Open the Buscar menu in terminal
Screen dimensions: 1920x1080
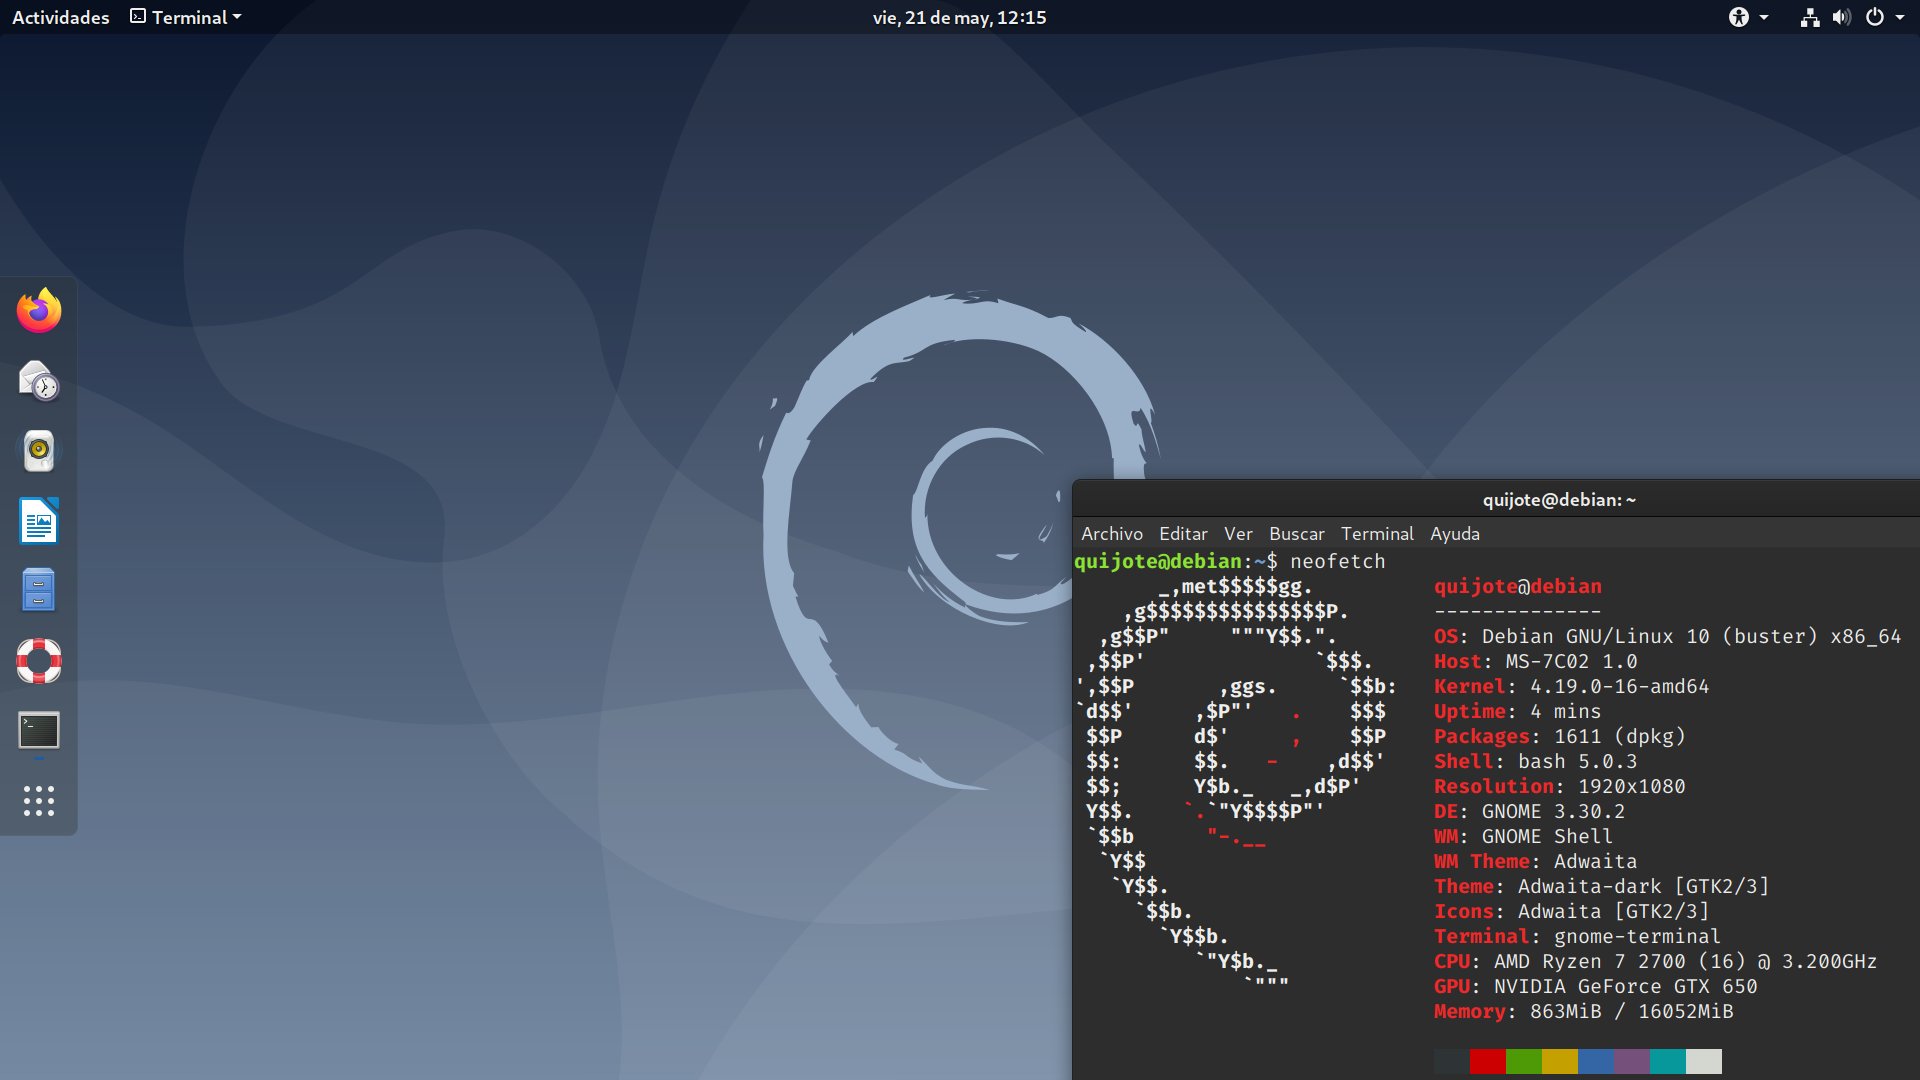[1296, 534]
